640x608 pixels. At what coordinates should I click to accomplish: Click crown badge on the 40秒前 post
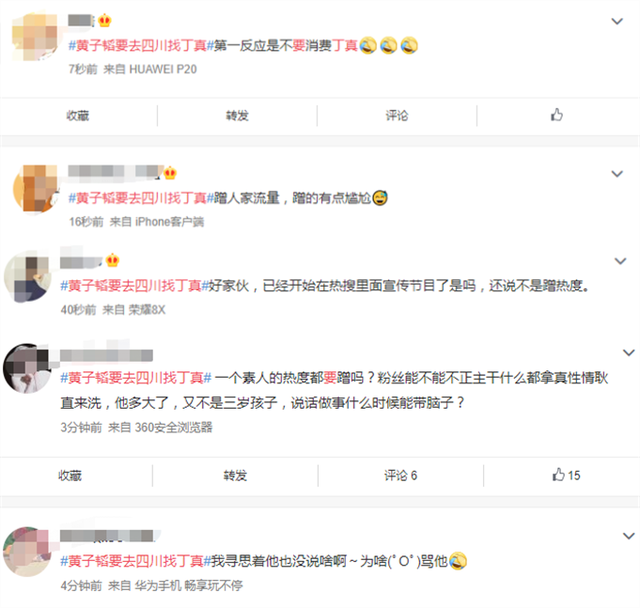click(112, 260)
